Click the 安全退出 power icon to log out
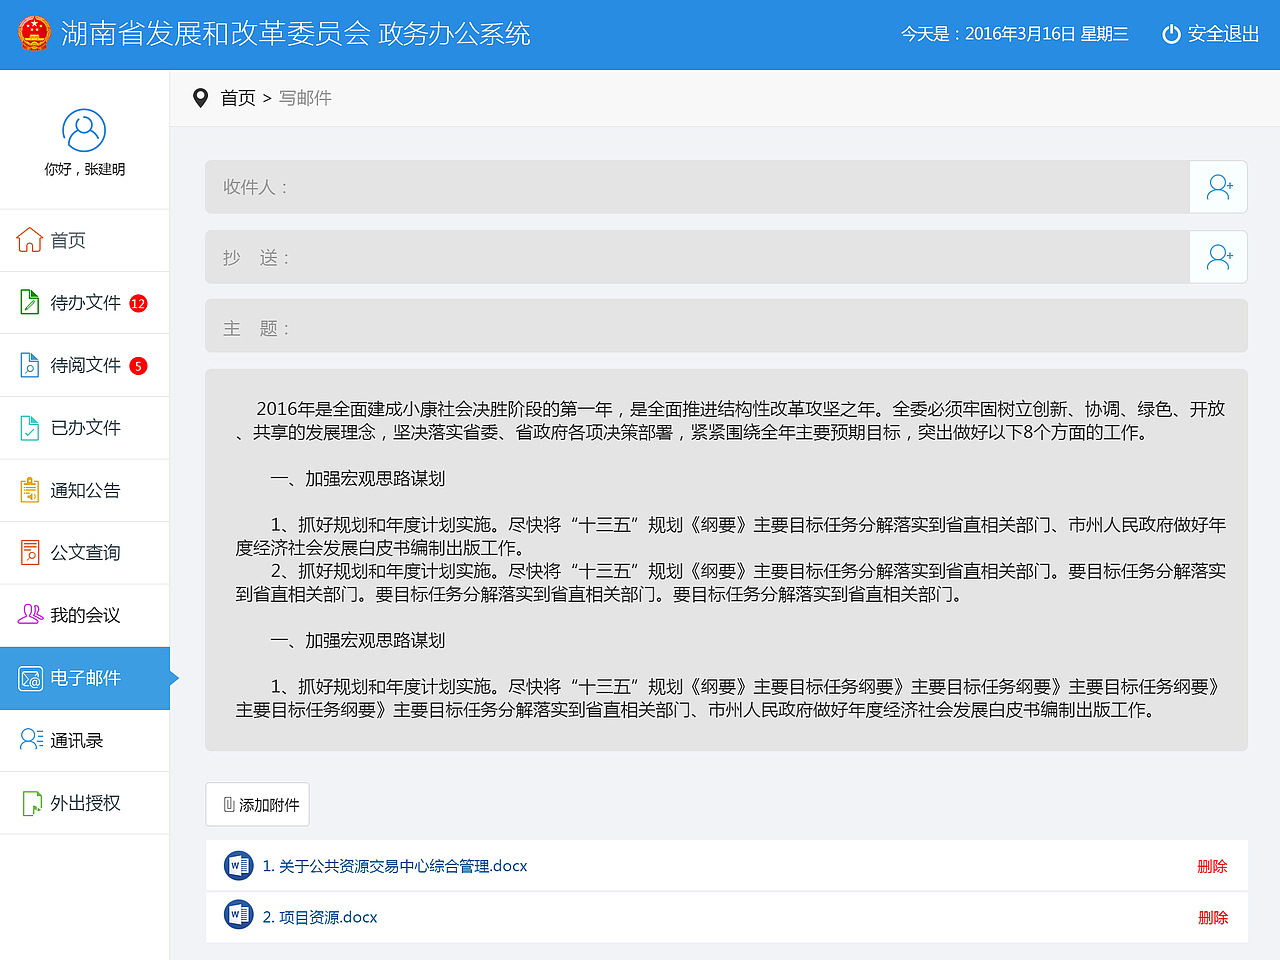1280x960 pixels. (1170, 33)
